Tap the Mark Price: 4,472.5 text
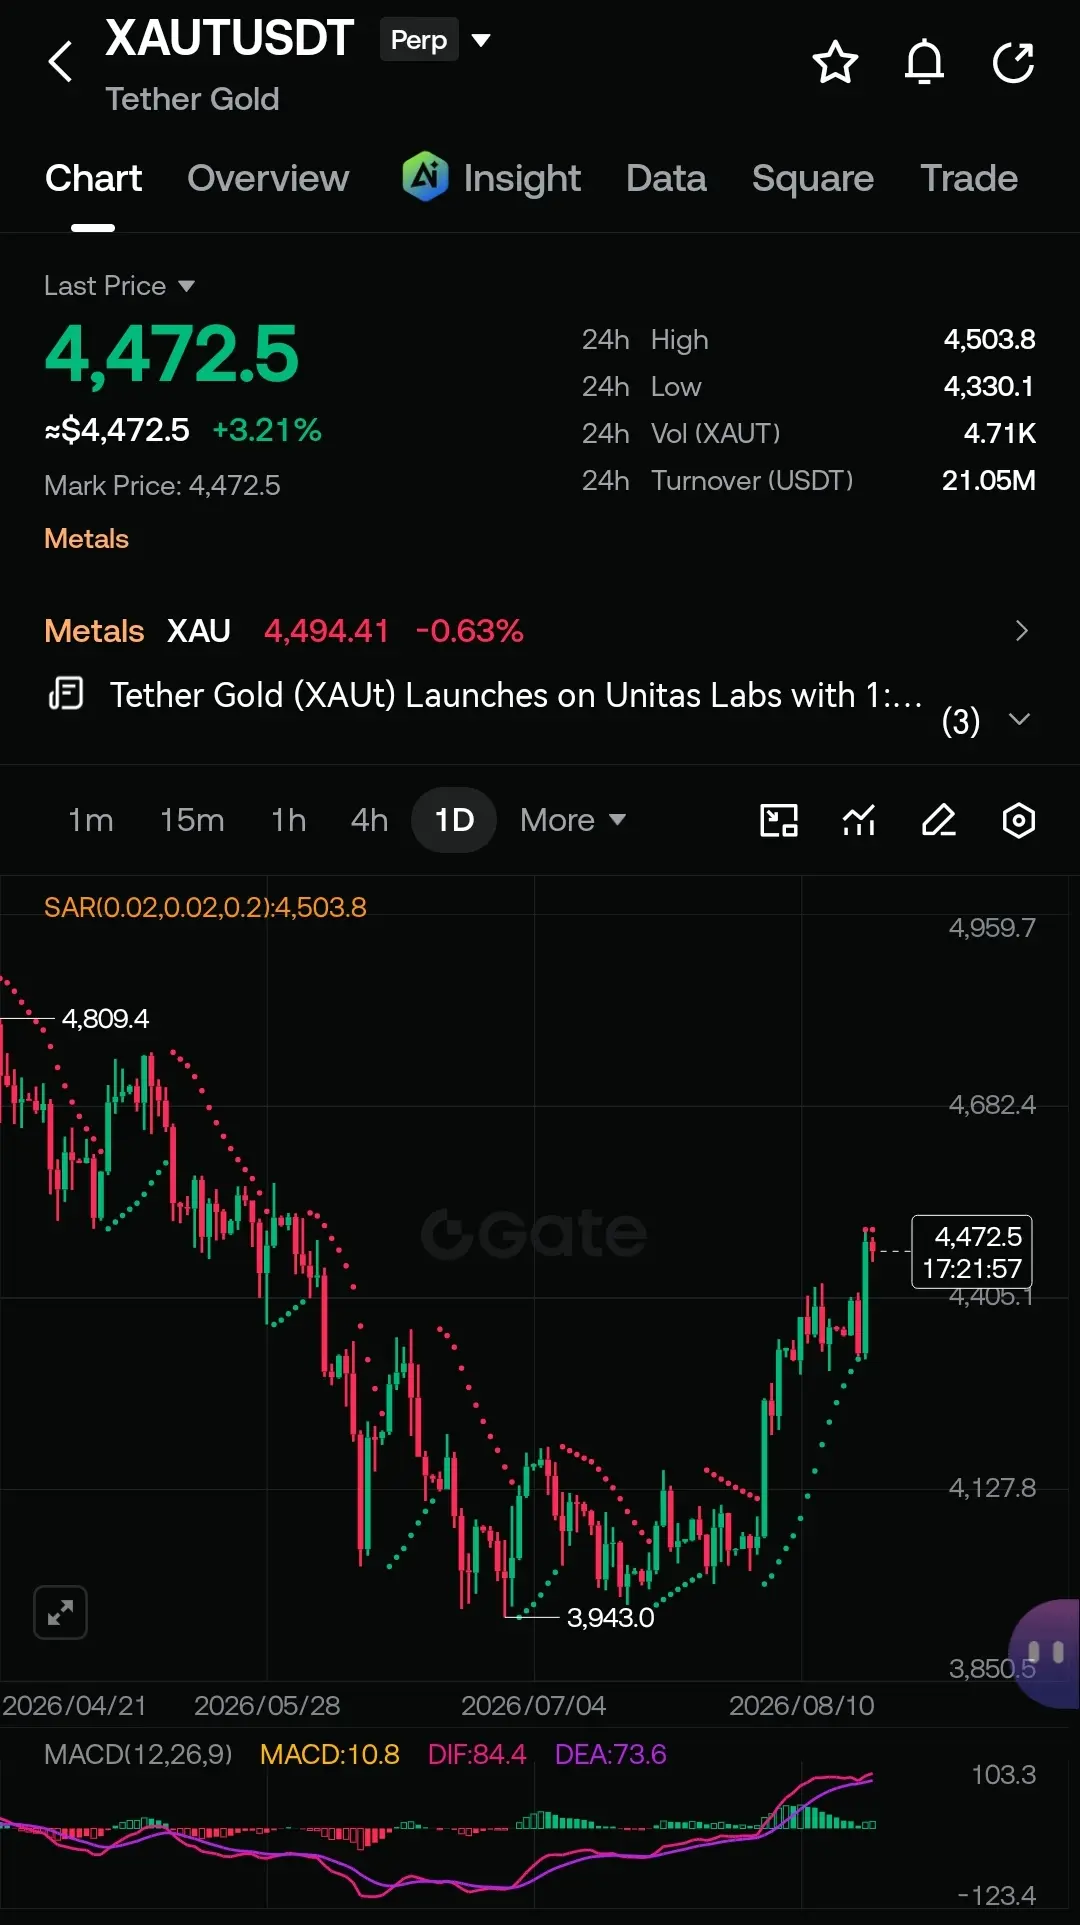 point(162,485)
